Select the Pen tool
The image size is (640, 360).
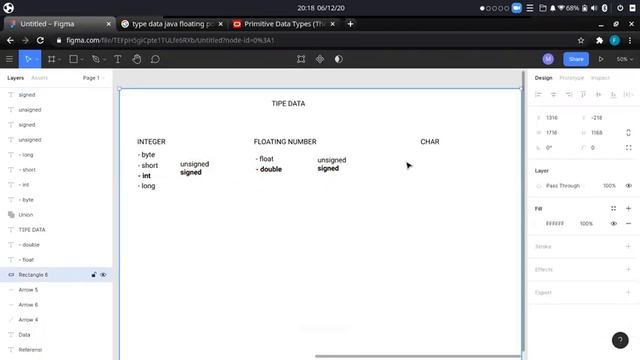[x=96, y=59]
